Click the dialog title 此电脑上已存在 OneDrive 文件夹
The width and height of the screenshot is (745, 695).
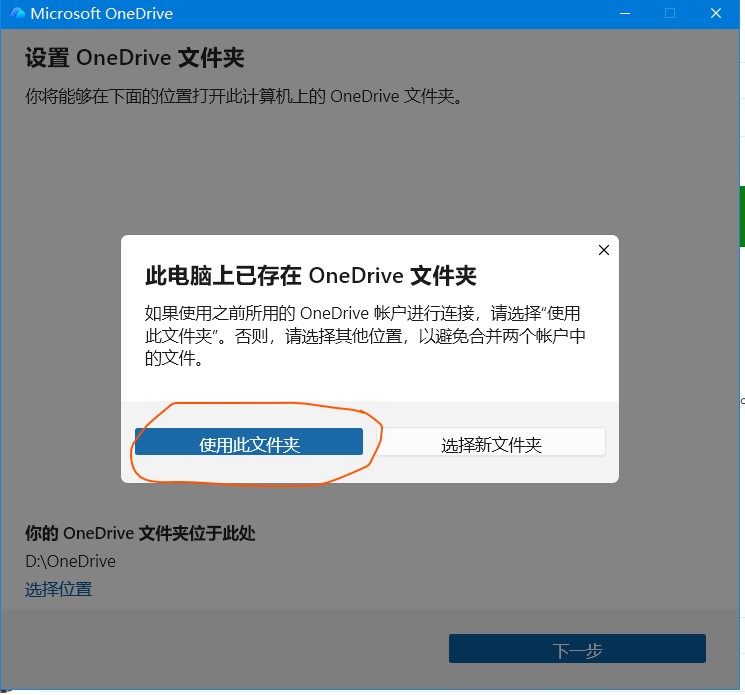pyautogui.click(x=311, y=276)
